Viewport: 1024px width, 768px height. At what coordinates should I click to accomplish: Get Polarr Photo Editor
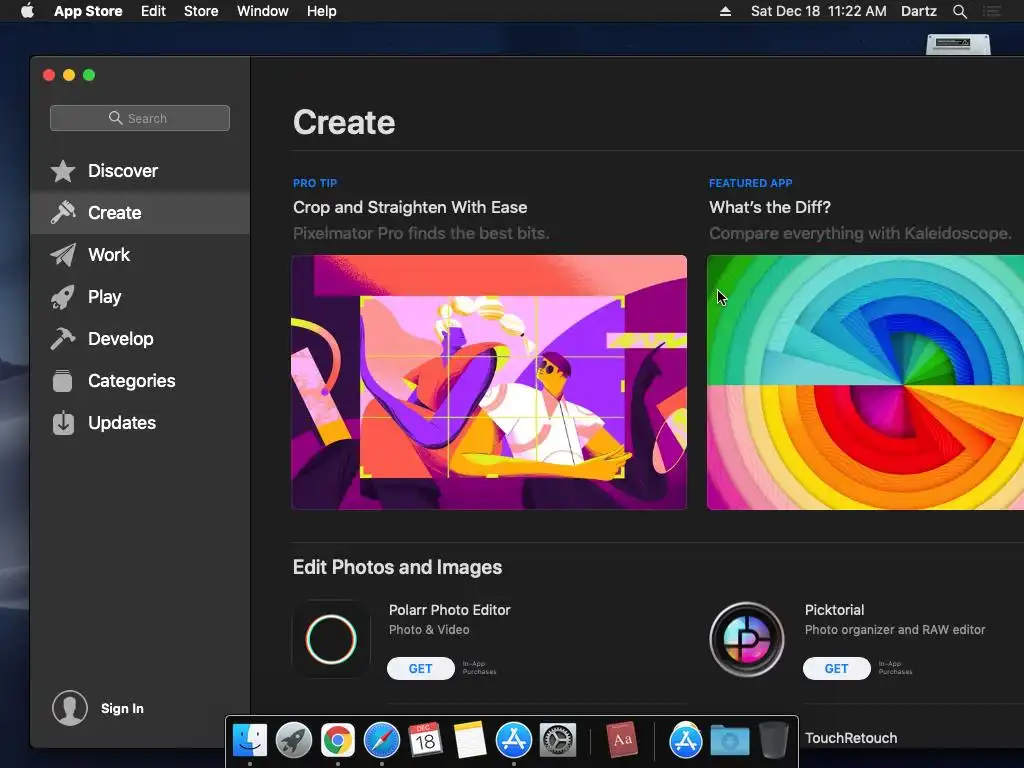click(x=421, y=668)
